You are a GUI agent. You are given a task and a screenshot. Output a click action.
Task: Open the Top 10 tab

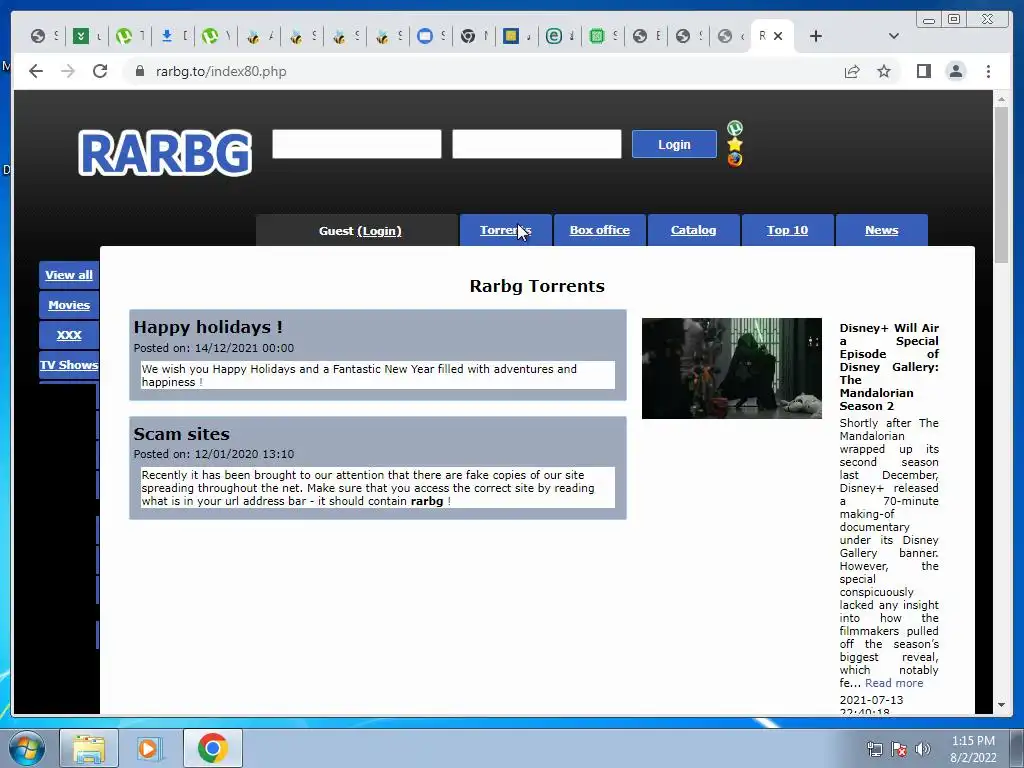[x=787, y=230]
